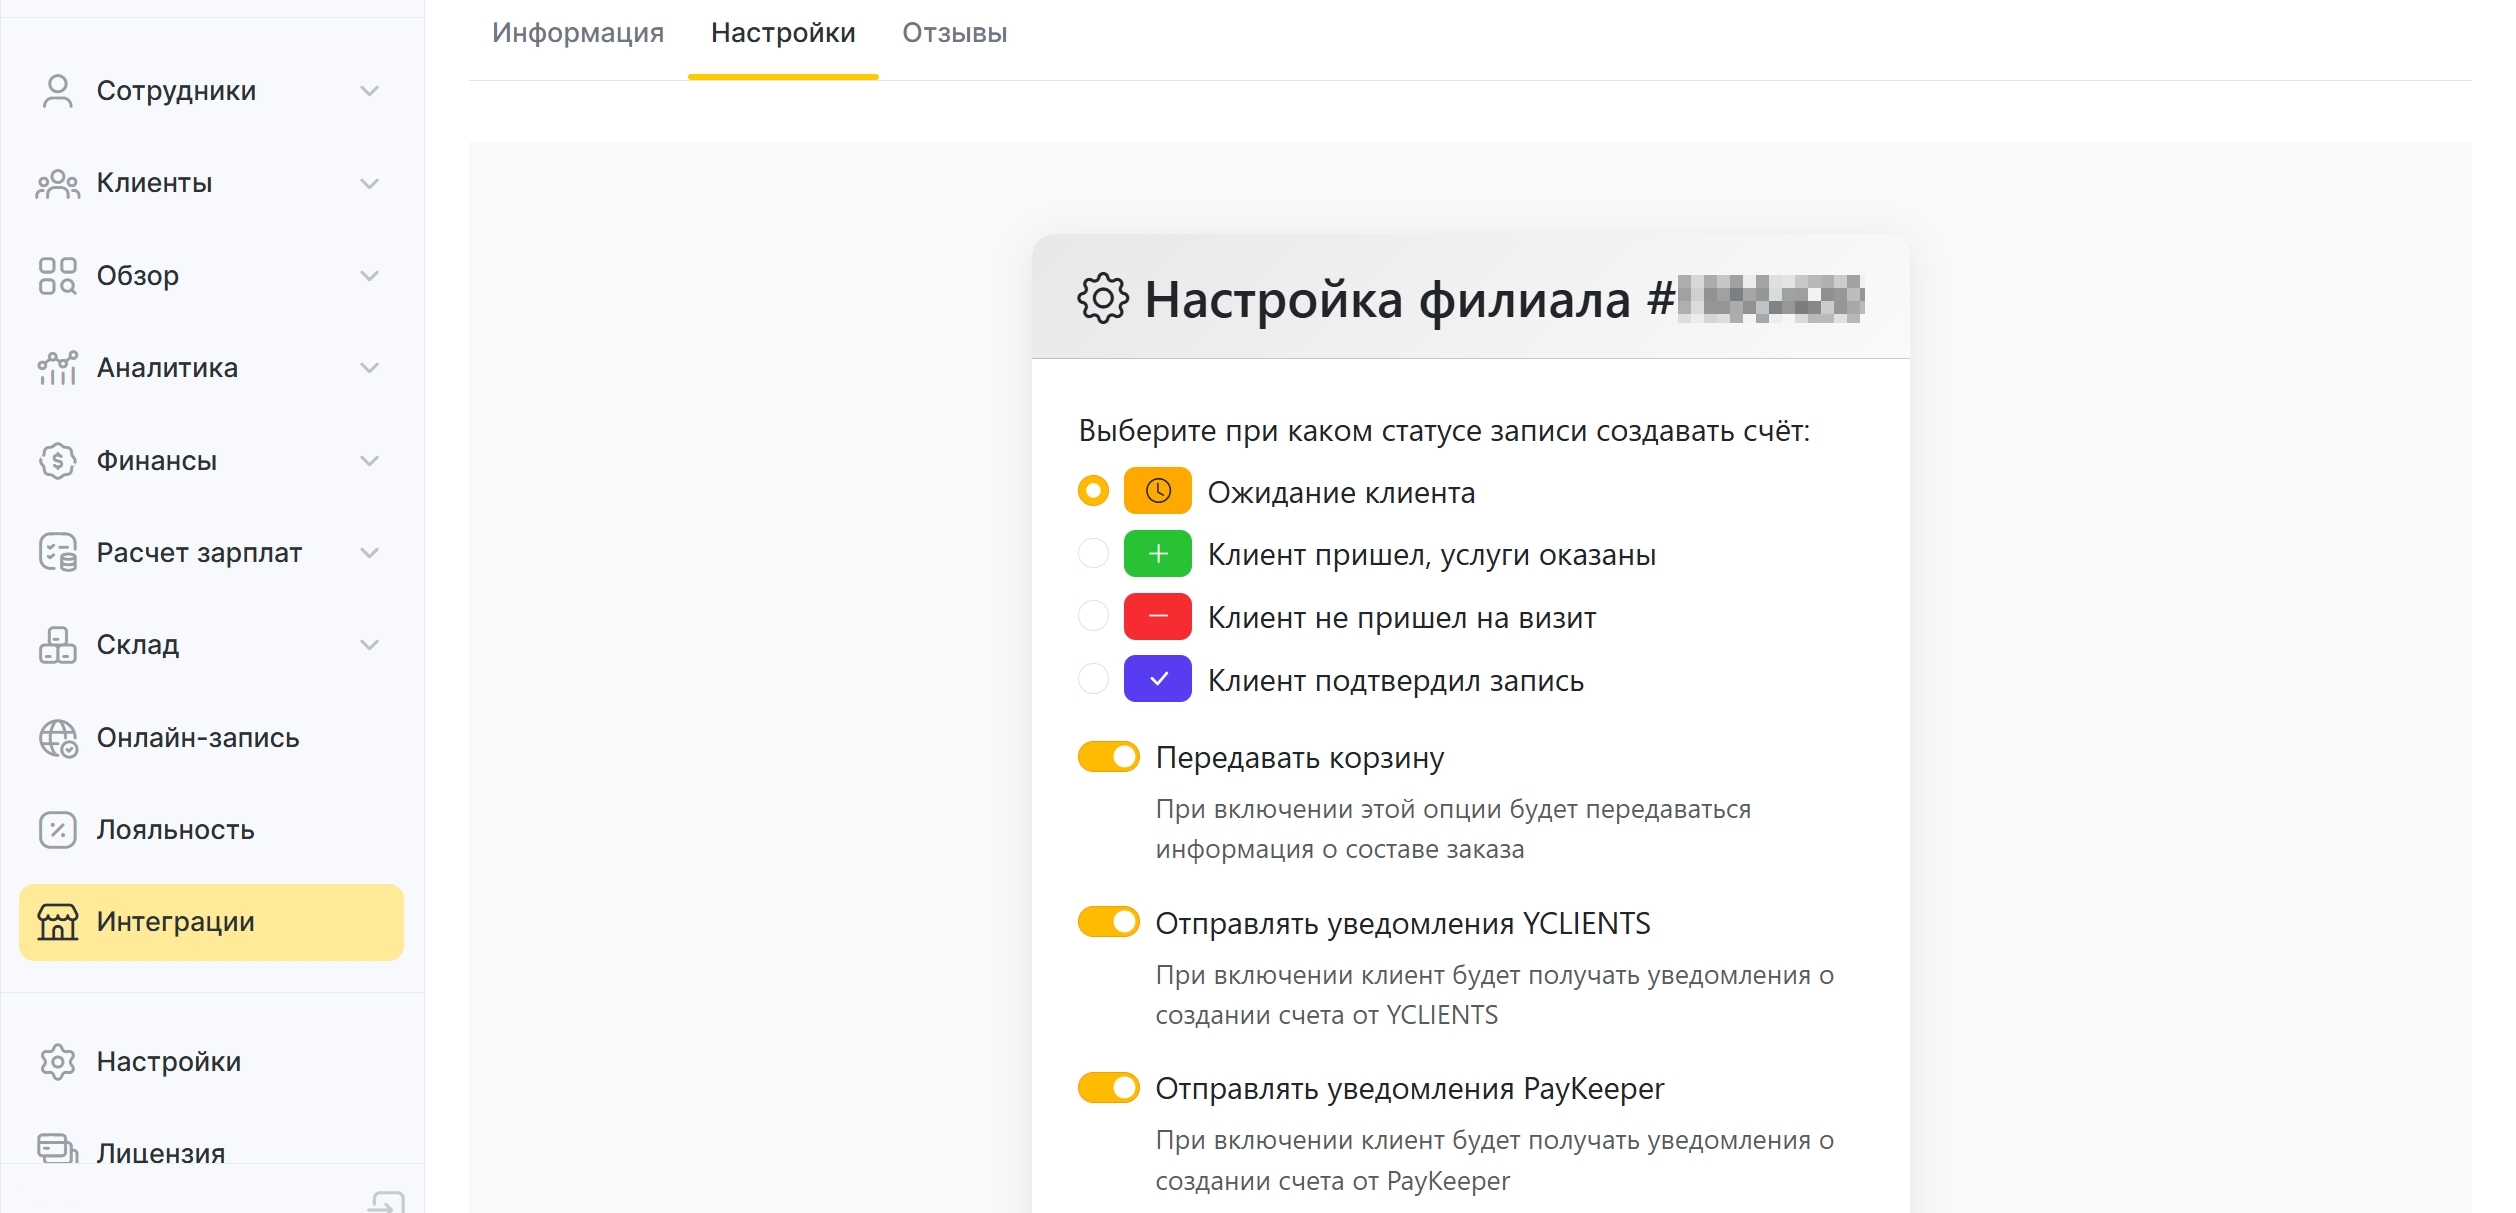This screenshot has height=1213, width=2516.
Task: Turn off 'Отправлять уведомления PayKeeper' switch
Action: 1108,1087
